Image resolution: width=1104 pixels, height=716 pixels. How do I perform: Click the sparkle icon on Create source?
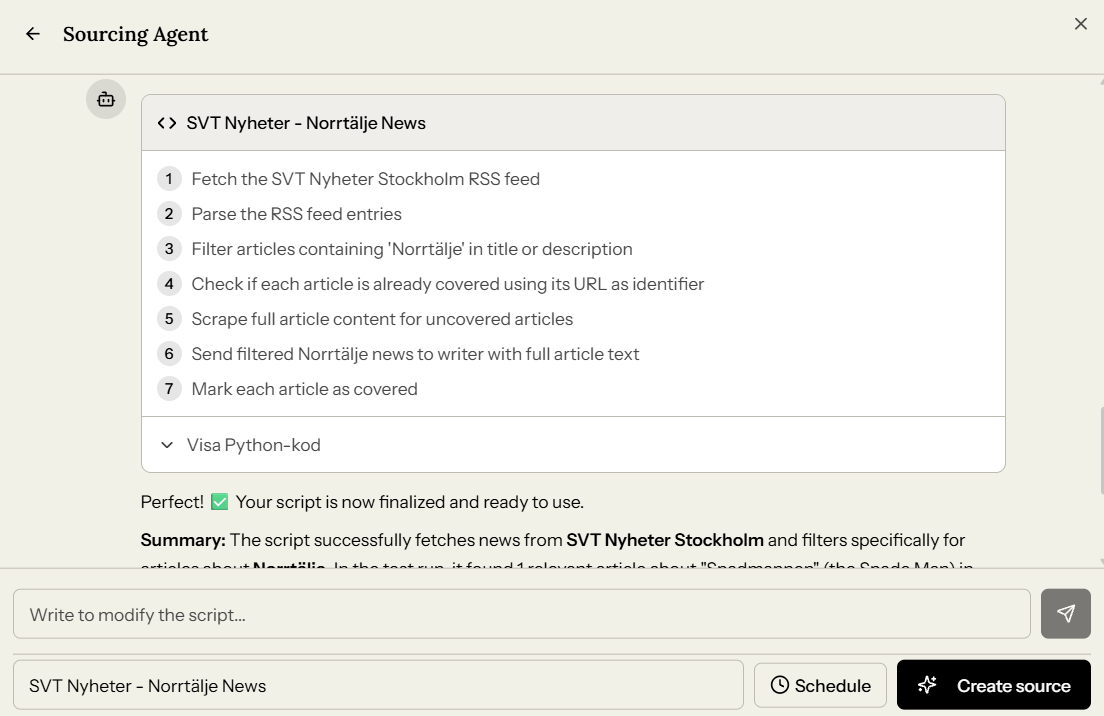[x=927, y=685]
